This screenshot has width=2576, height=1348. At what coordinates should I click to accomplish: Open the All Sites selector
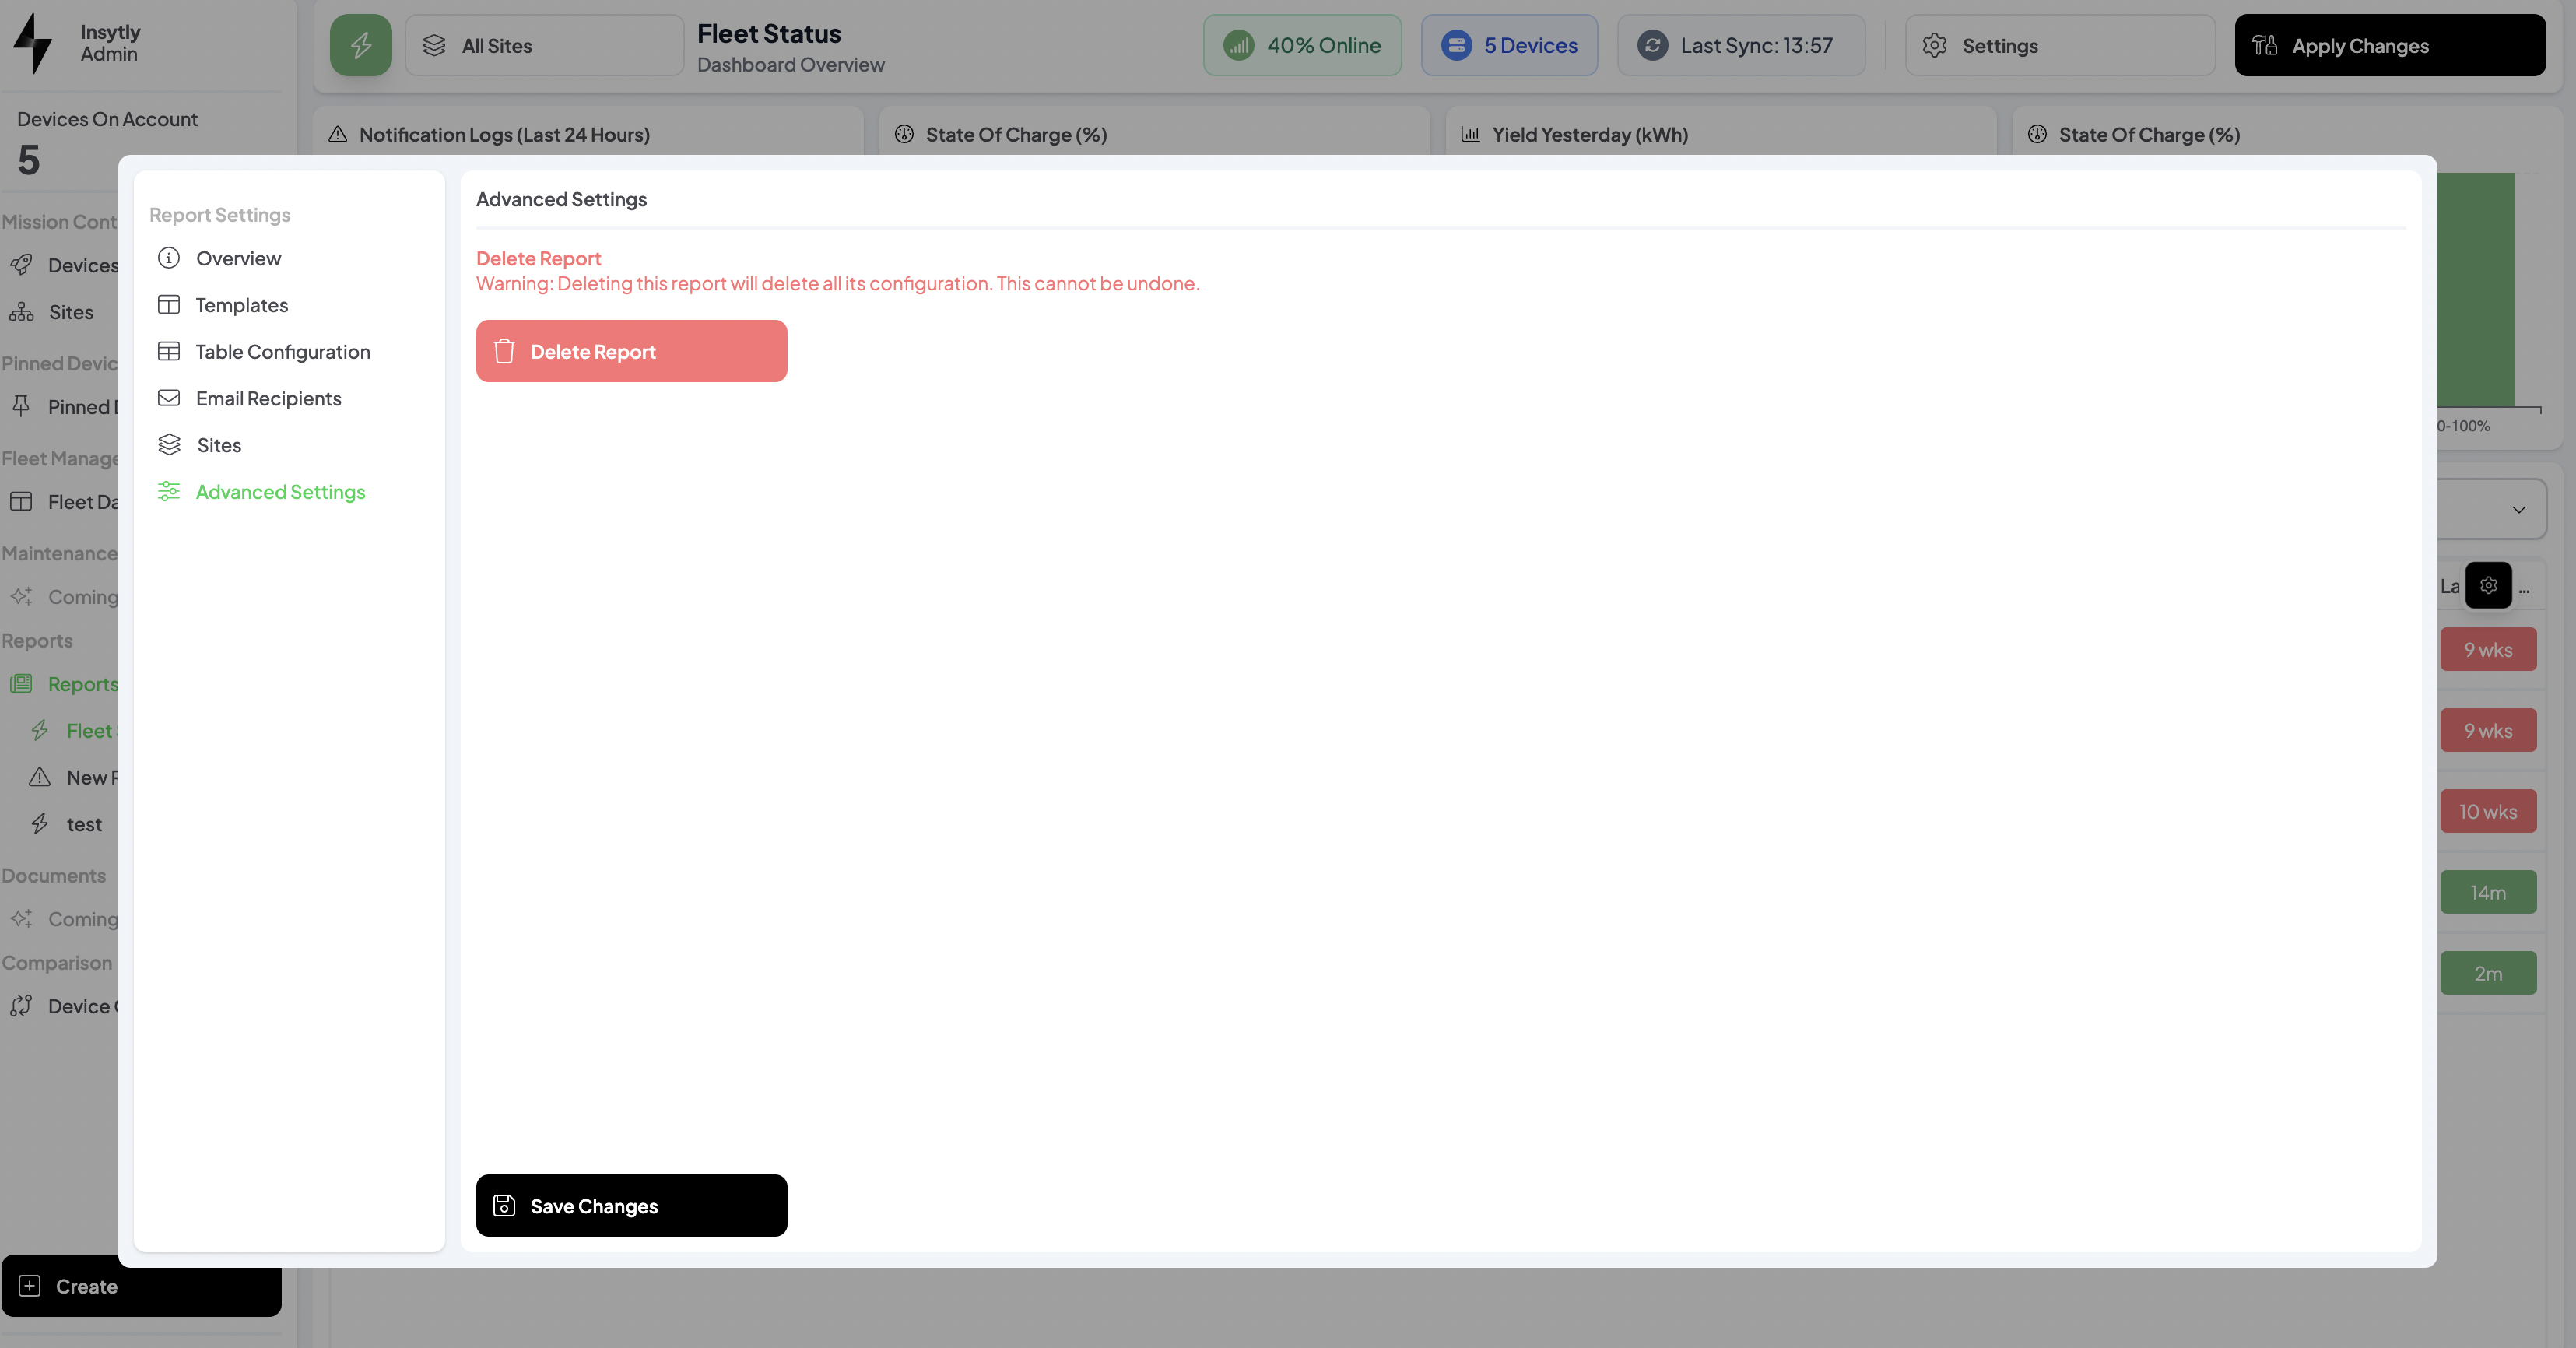[x=544, y=45]
